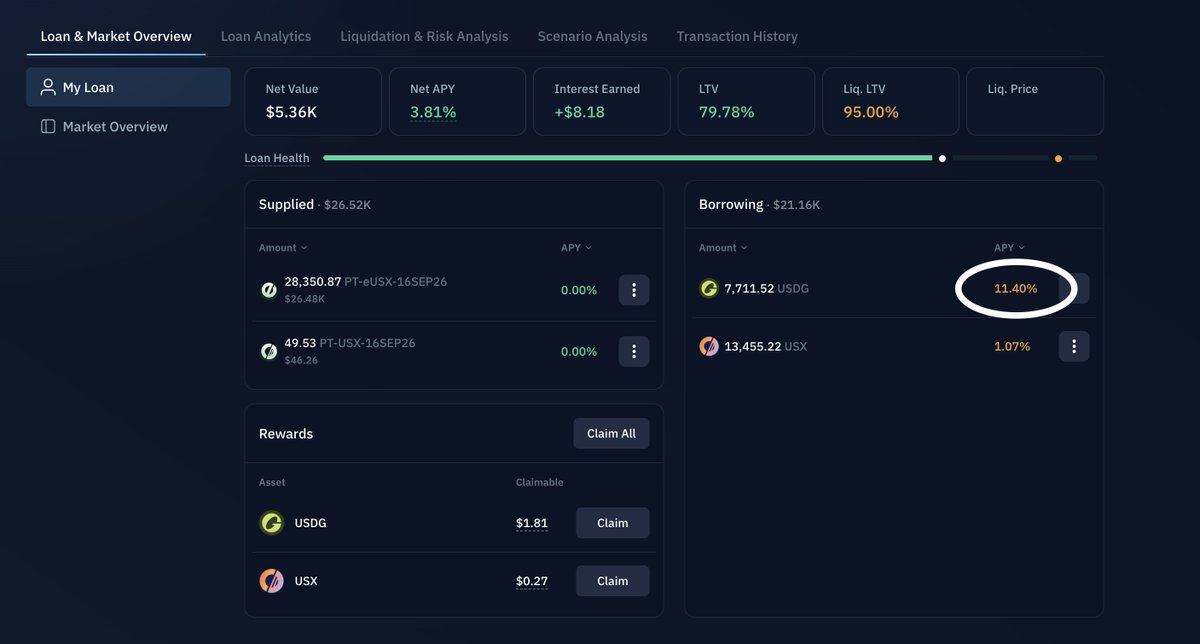Select My Loan in sidebar

(x=128, y=87)
